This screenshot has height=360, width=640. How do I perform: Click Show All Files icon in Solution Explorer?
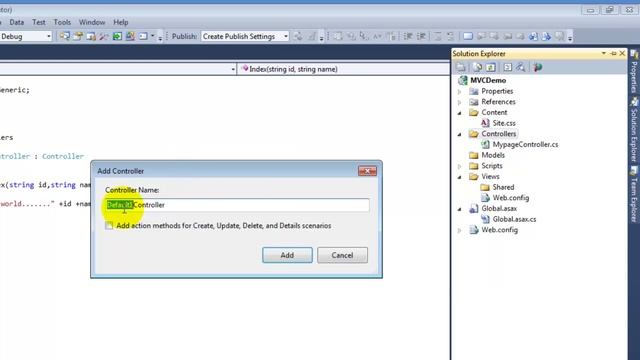pyautogui.click(x=477, y=67)
